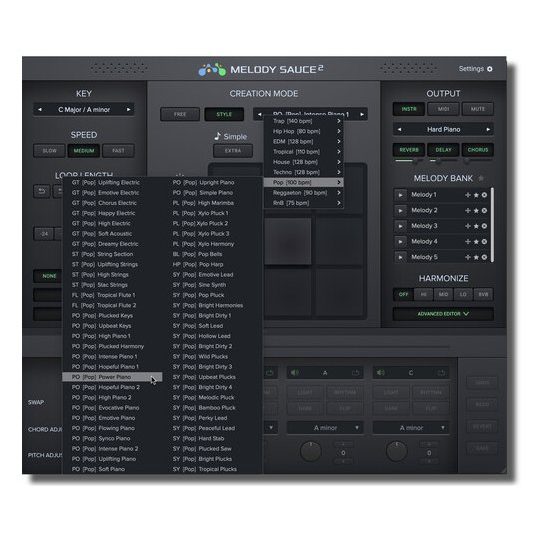Viewport: 540px width, 540px height.
Task: Click the speaker icon on chord A pad
Action: pyautogui.click(x=295, y=373)
